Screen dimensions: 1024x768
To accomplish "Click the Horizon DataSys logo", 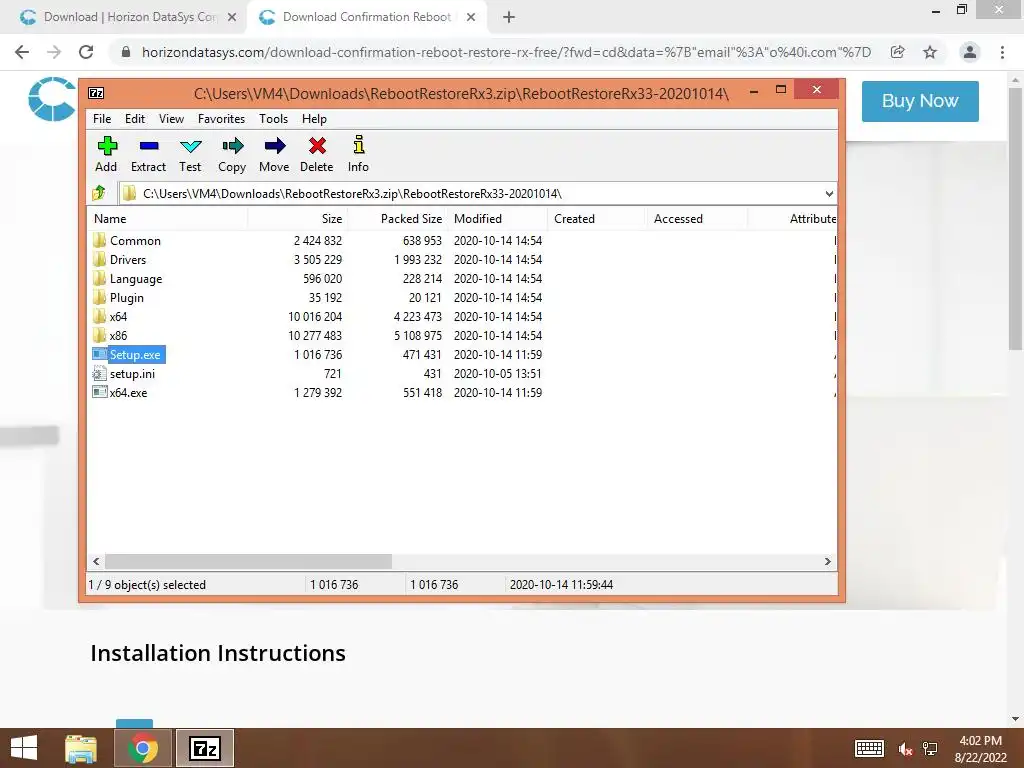I will tap(52, 99).
